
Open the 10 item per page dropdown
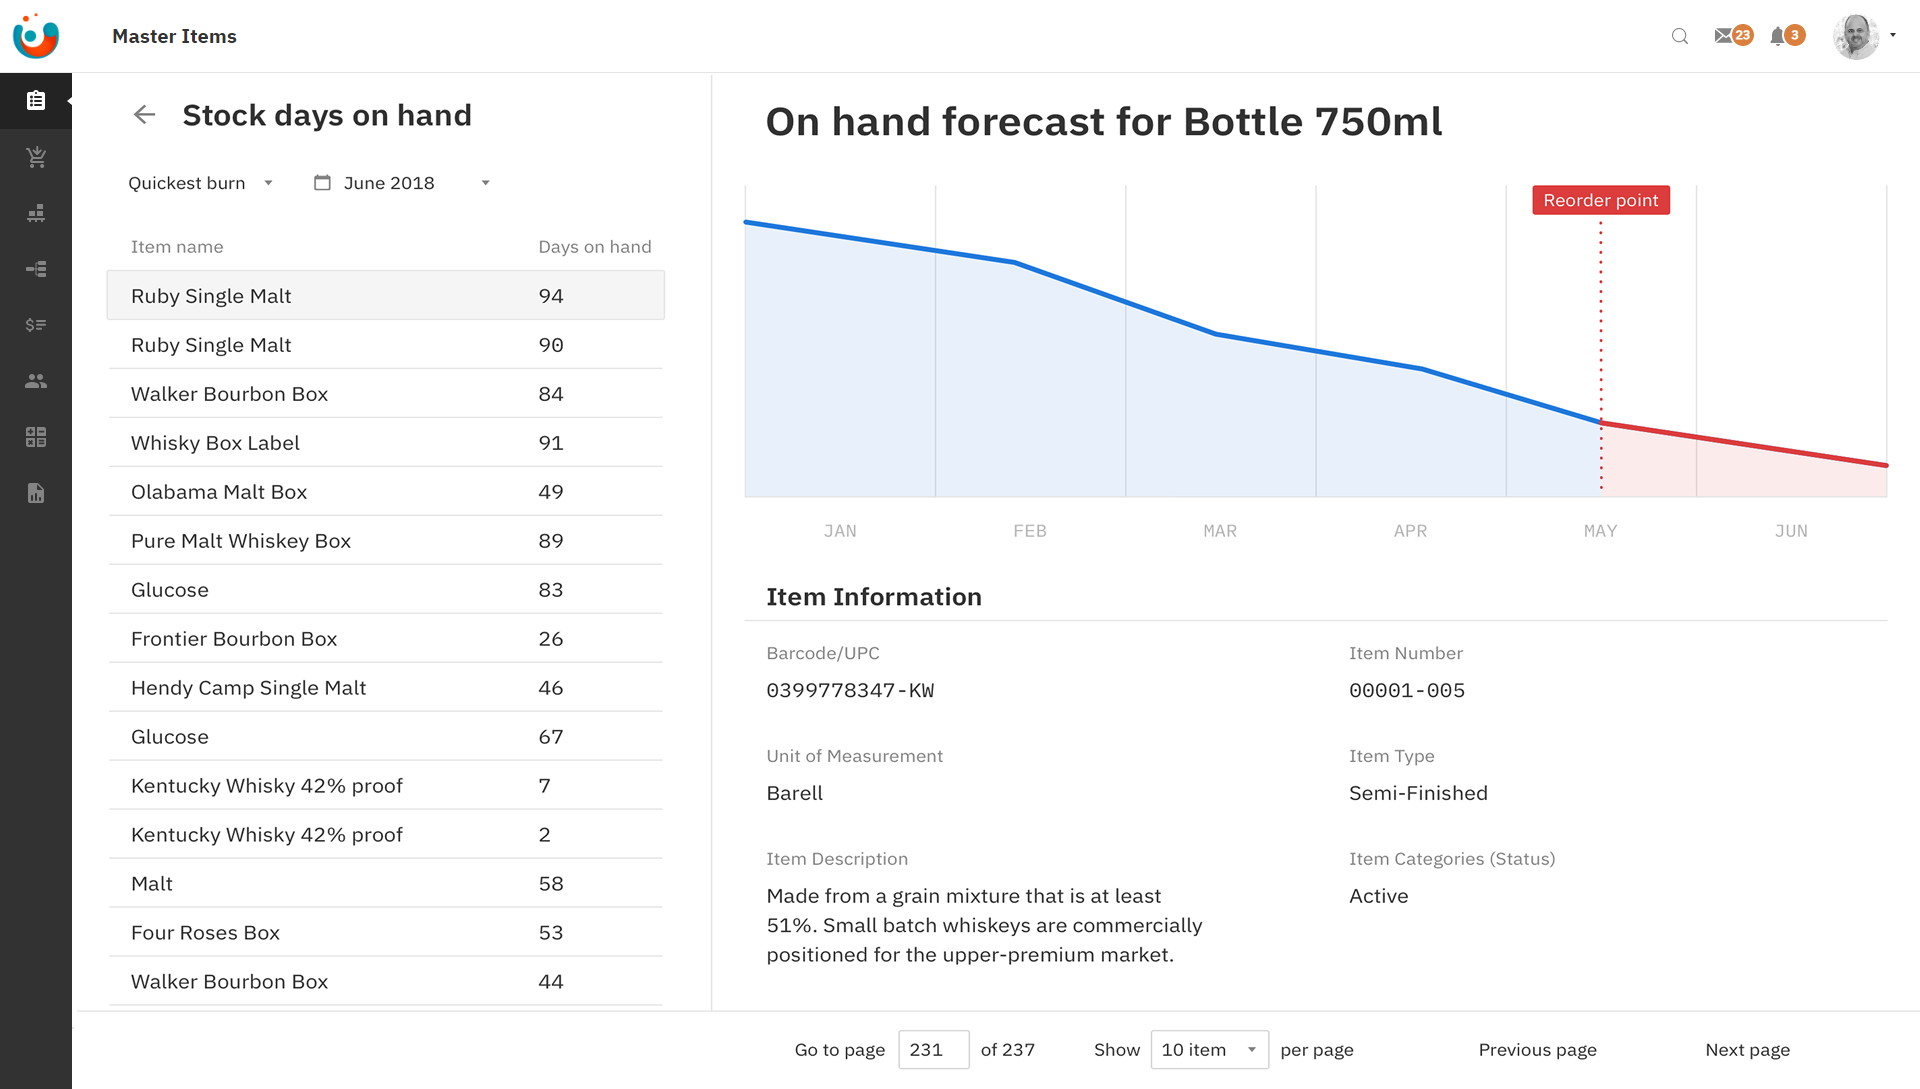click(x=1209, y=1050)
